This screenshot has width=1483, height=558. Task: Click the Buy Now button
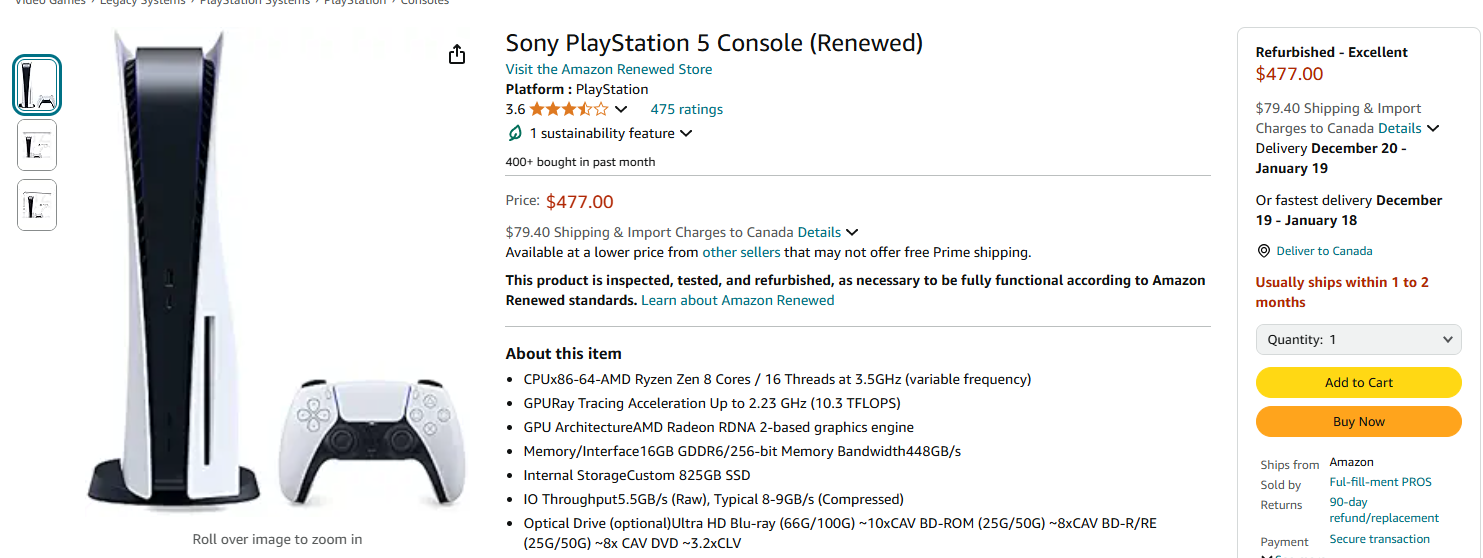tap(1358, 421)
